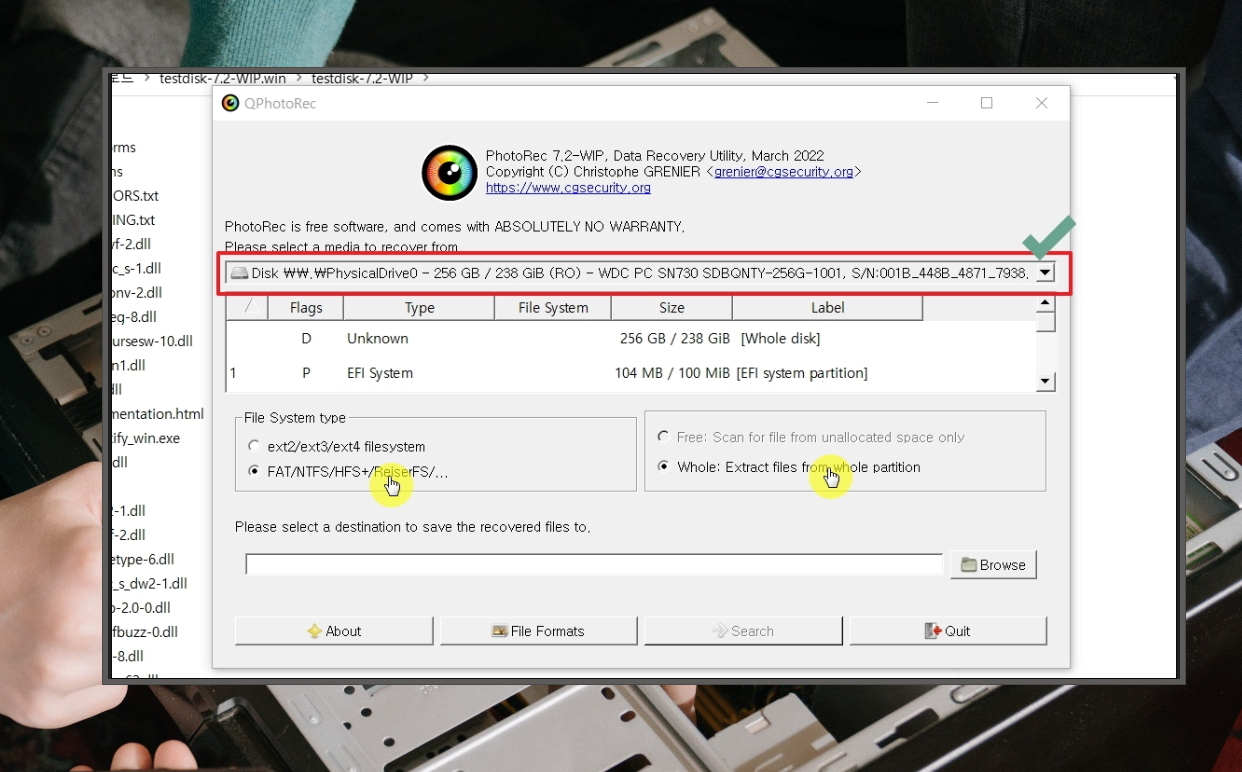Image resolution: width=1242 pixels, height=772 pixels.
Task: Select Free: Scan unallocated space only option
Action: (664, 437)
